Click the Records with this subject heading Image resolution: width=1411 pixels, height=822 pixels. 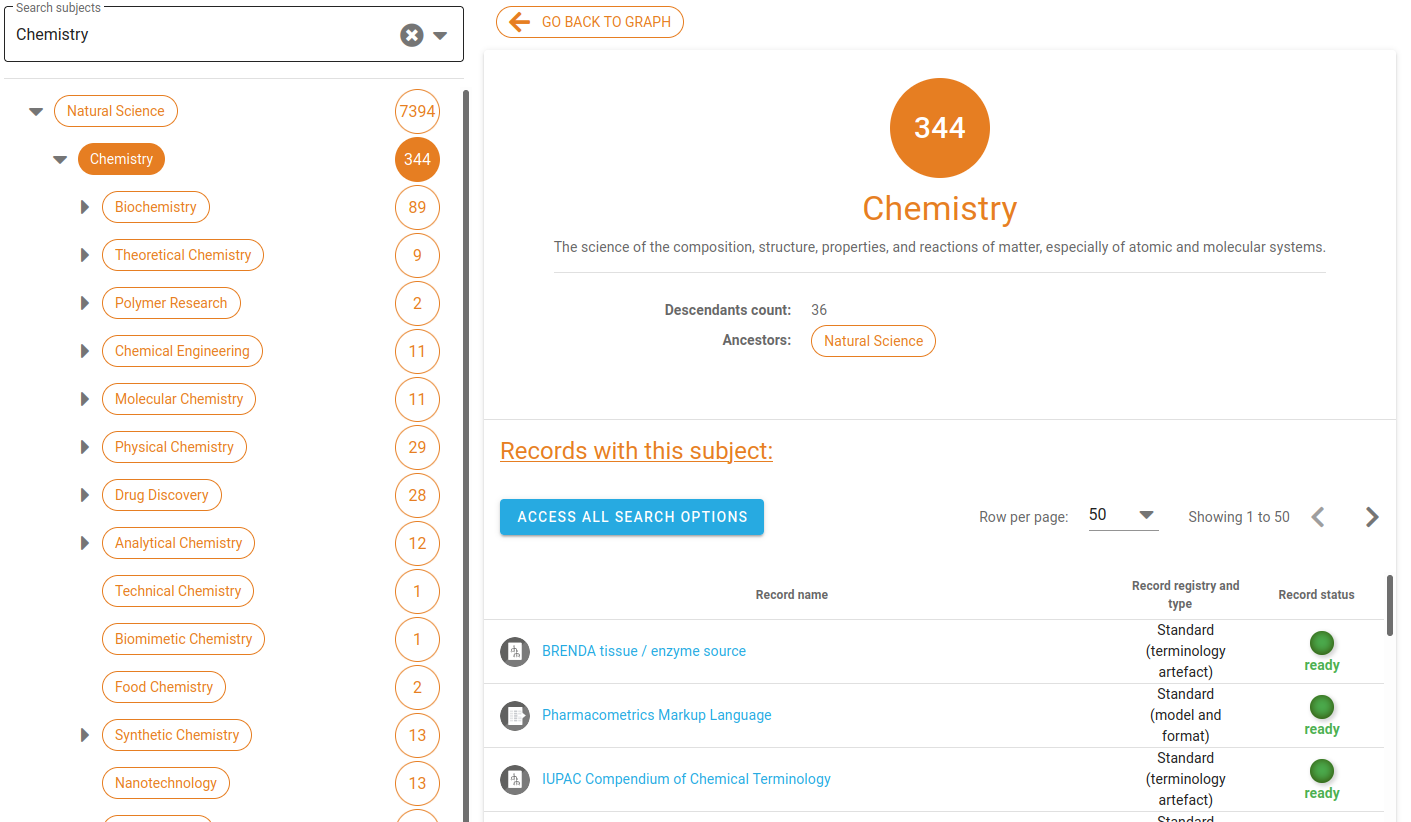click(x=636, y=451)
